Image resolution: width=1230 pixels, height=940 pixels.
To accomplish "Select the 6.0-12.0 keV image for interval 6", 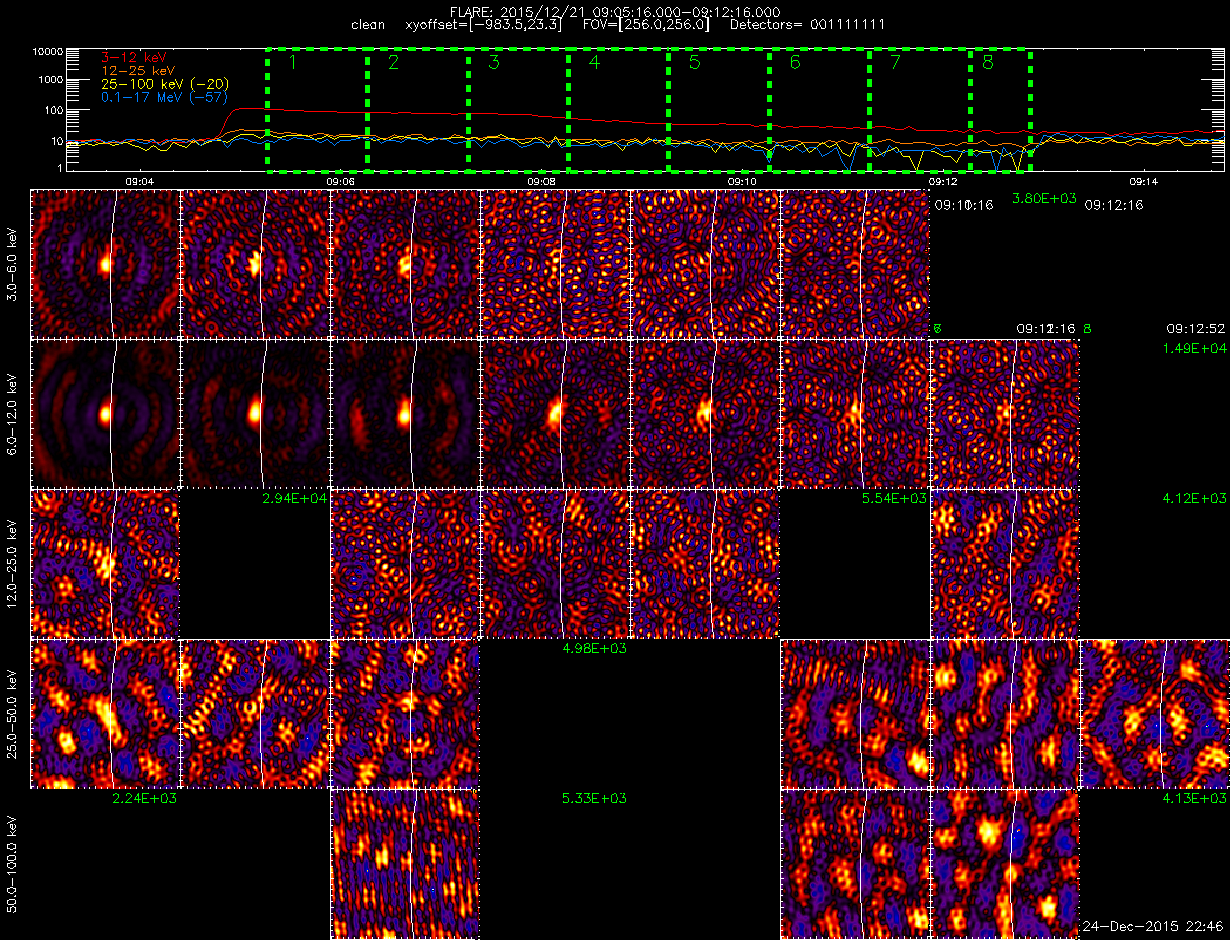I will 855,413.
